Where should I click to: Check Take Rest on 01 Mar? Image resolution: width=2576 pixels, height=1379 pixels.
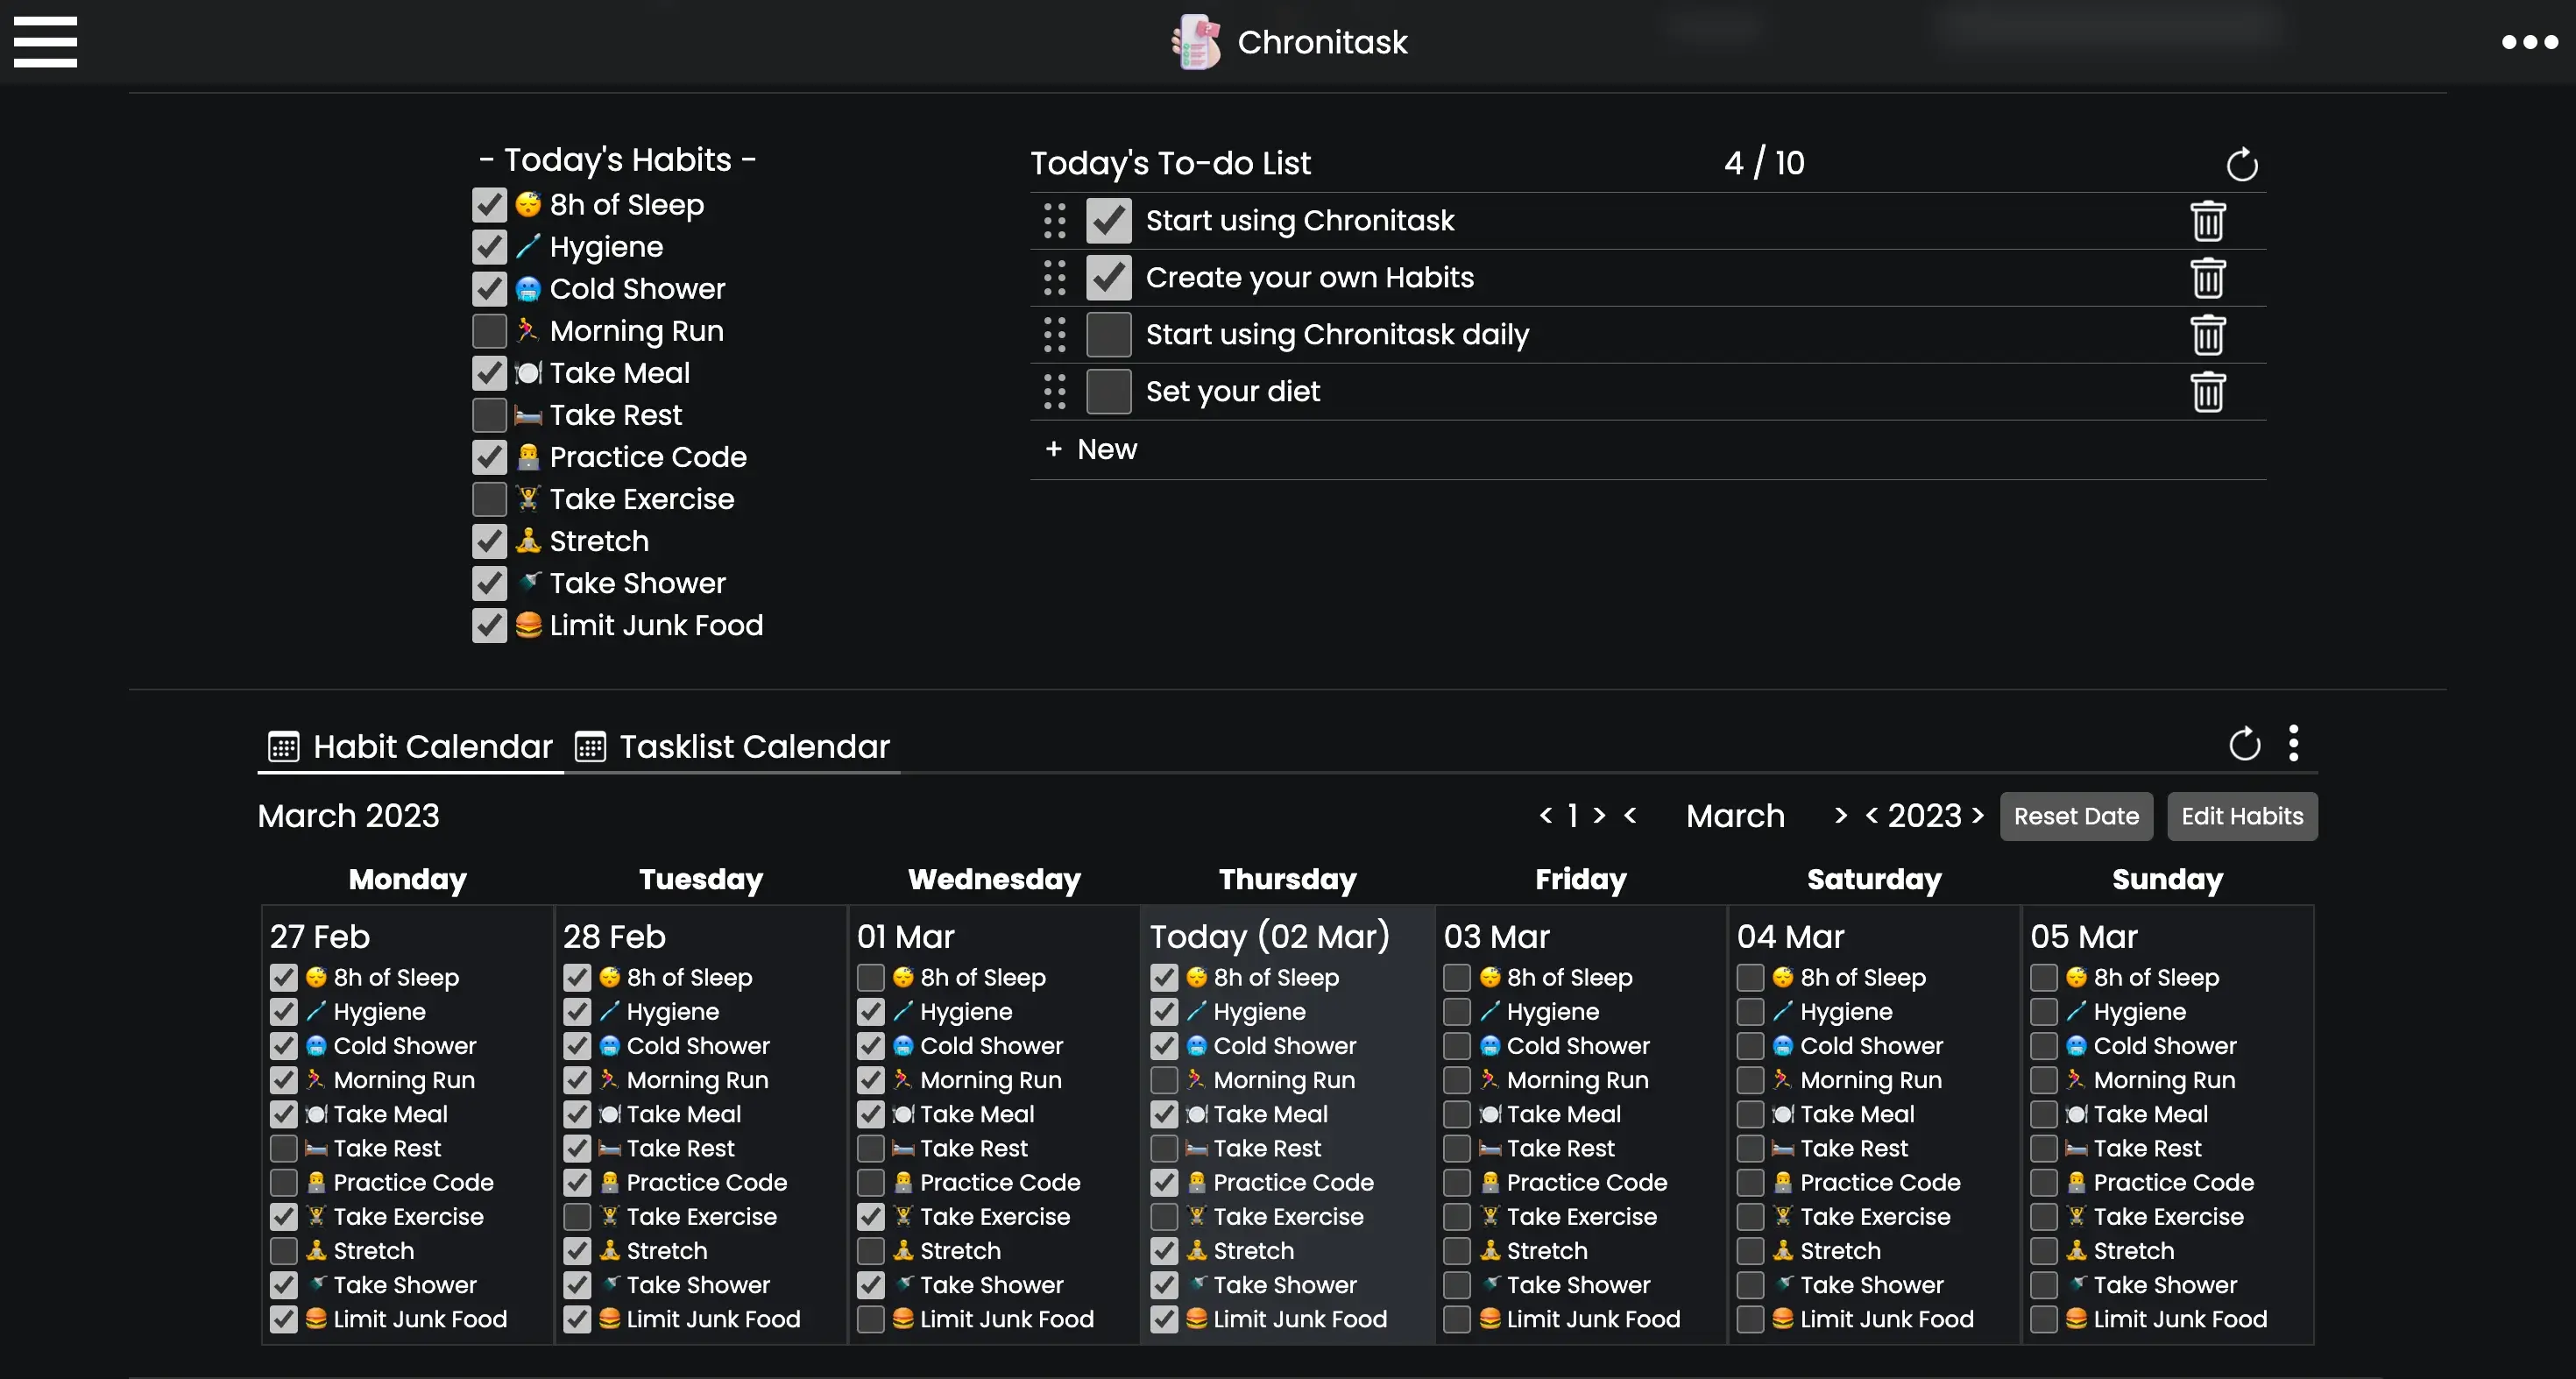pyautogui.click(x=871, y=1148)
